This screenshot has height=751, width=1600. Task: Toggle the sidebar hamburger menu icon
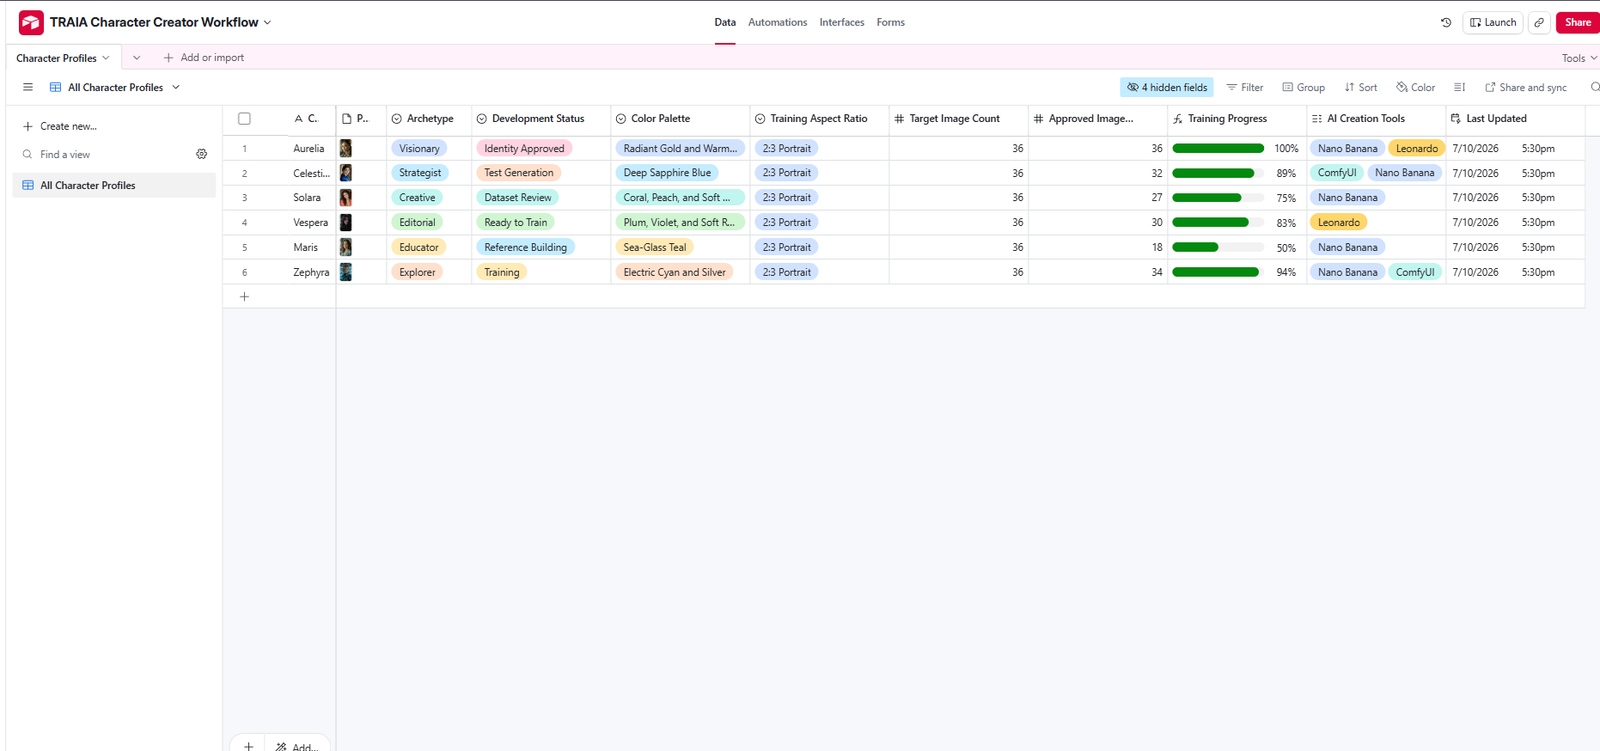28,87
